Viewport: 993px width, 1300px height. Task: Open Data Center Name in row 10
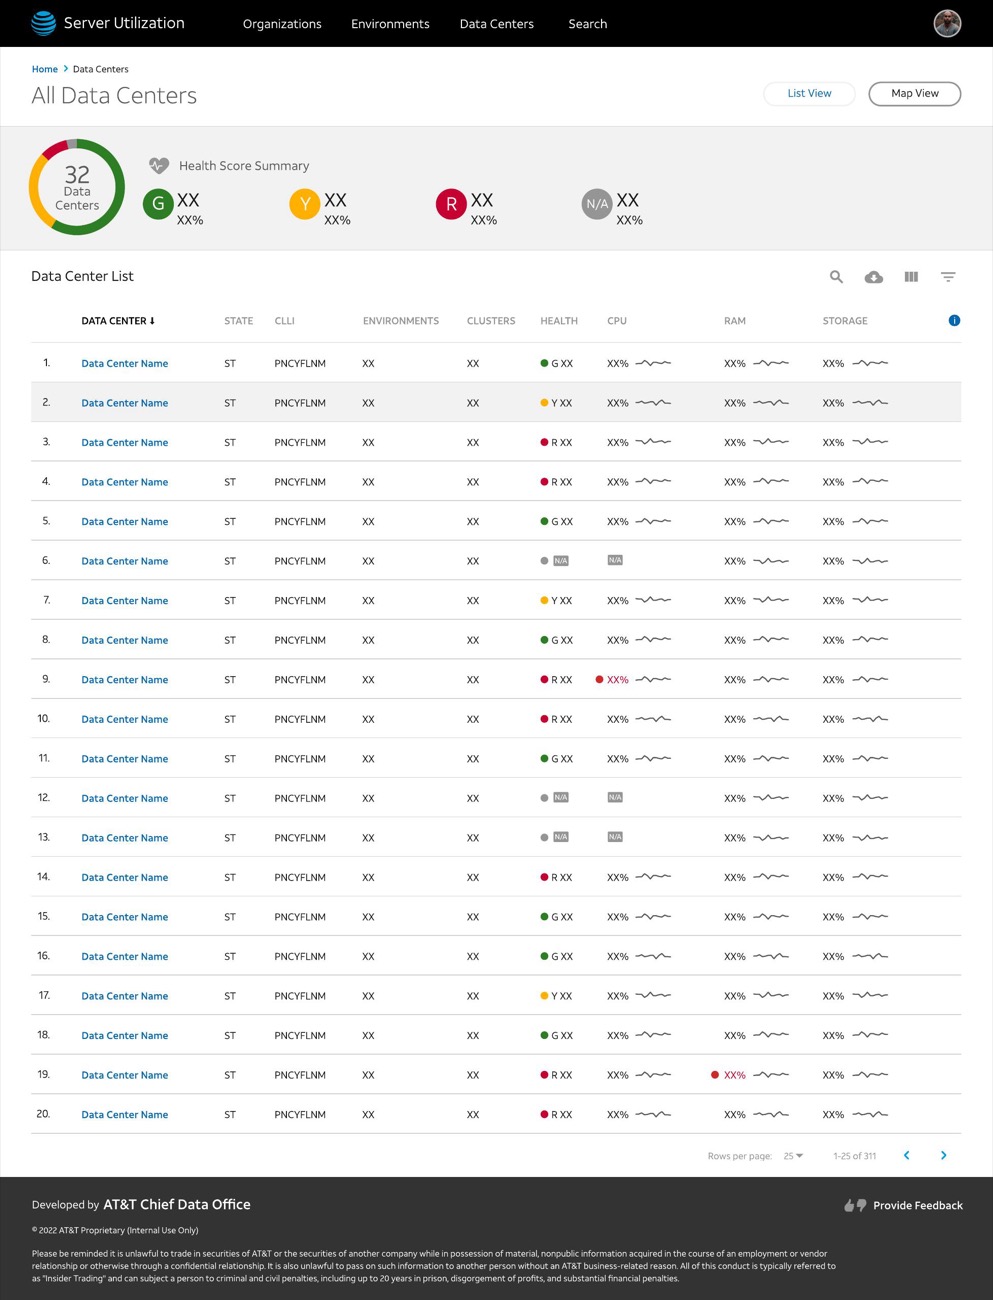[x=125, y=719]
